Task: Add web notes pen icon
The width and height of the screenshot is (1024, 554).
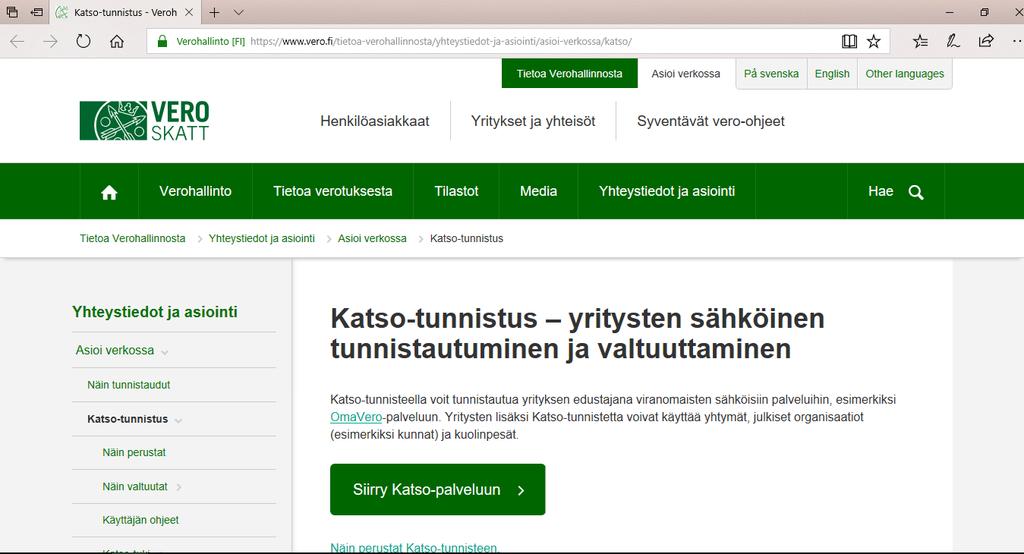Action: [x=953, y=41]
